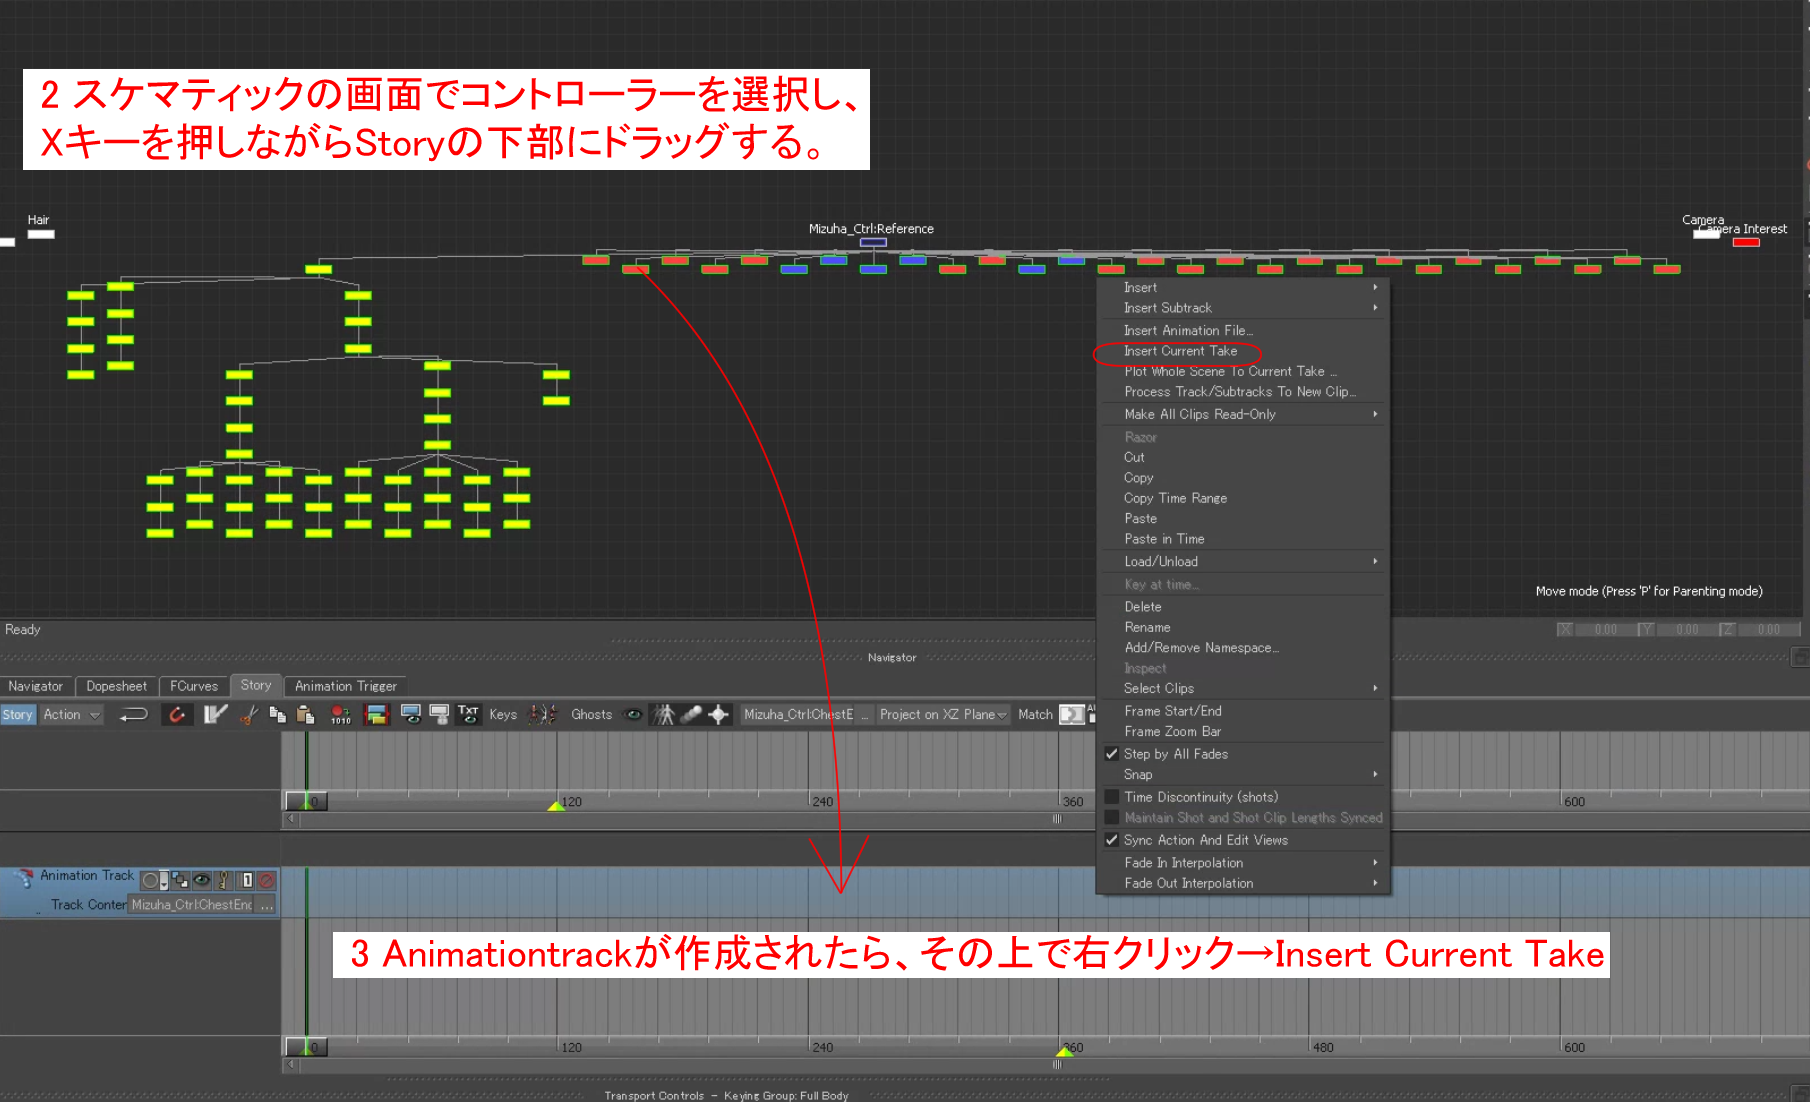Select the Razor tool icon
The height and width of the screenshot is (1102, 1810).
(214, 714)
